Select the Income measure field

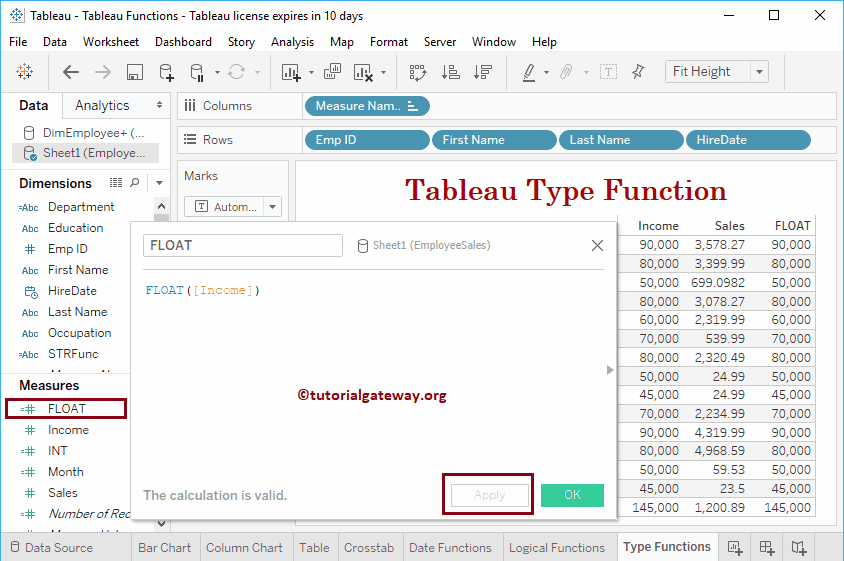(x=68, y=430)
